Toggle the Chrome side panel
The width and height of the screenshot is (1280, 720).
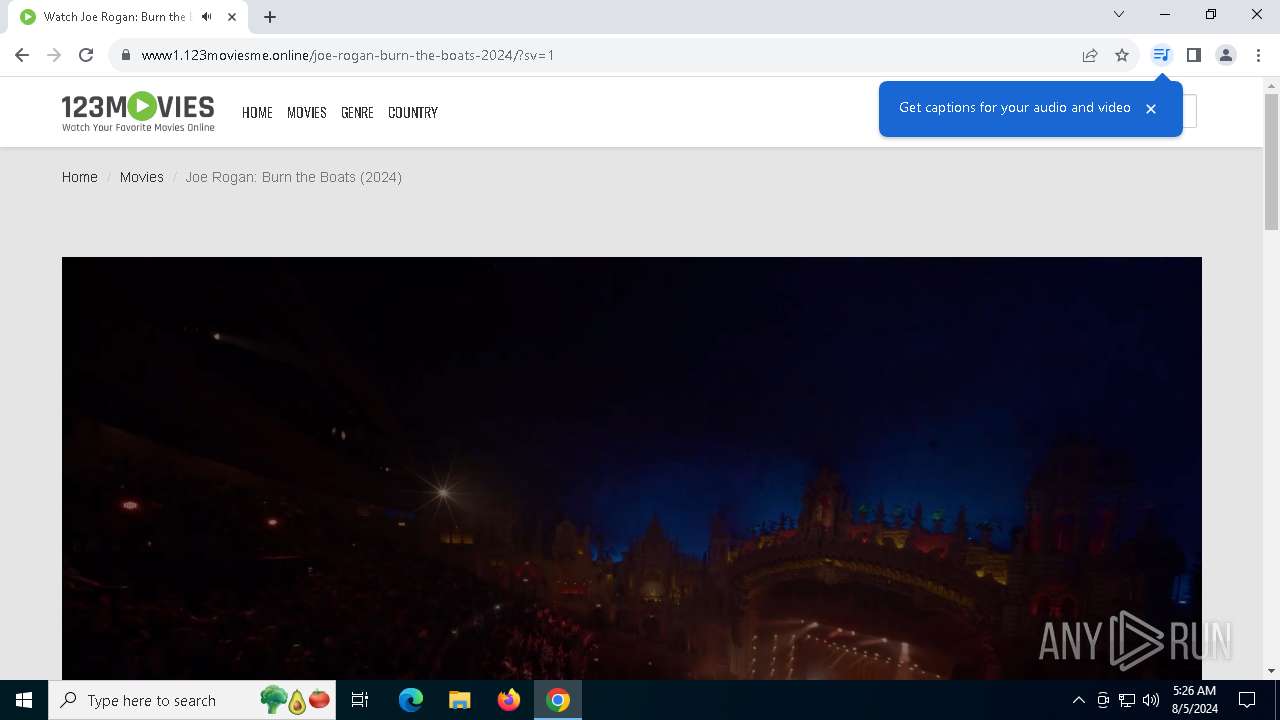(x=1193, y=55)
